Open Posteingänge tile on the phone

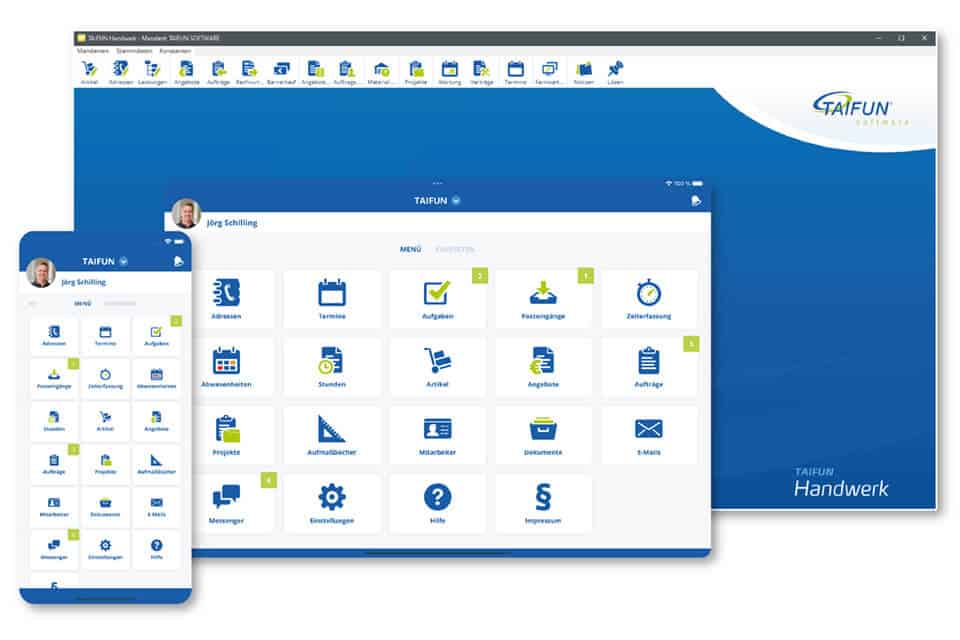[x=54, y=378]
